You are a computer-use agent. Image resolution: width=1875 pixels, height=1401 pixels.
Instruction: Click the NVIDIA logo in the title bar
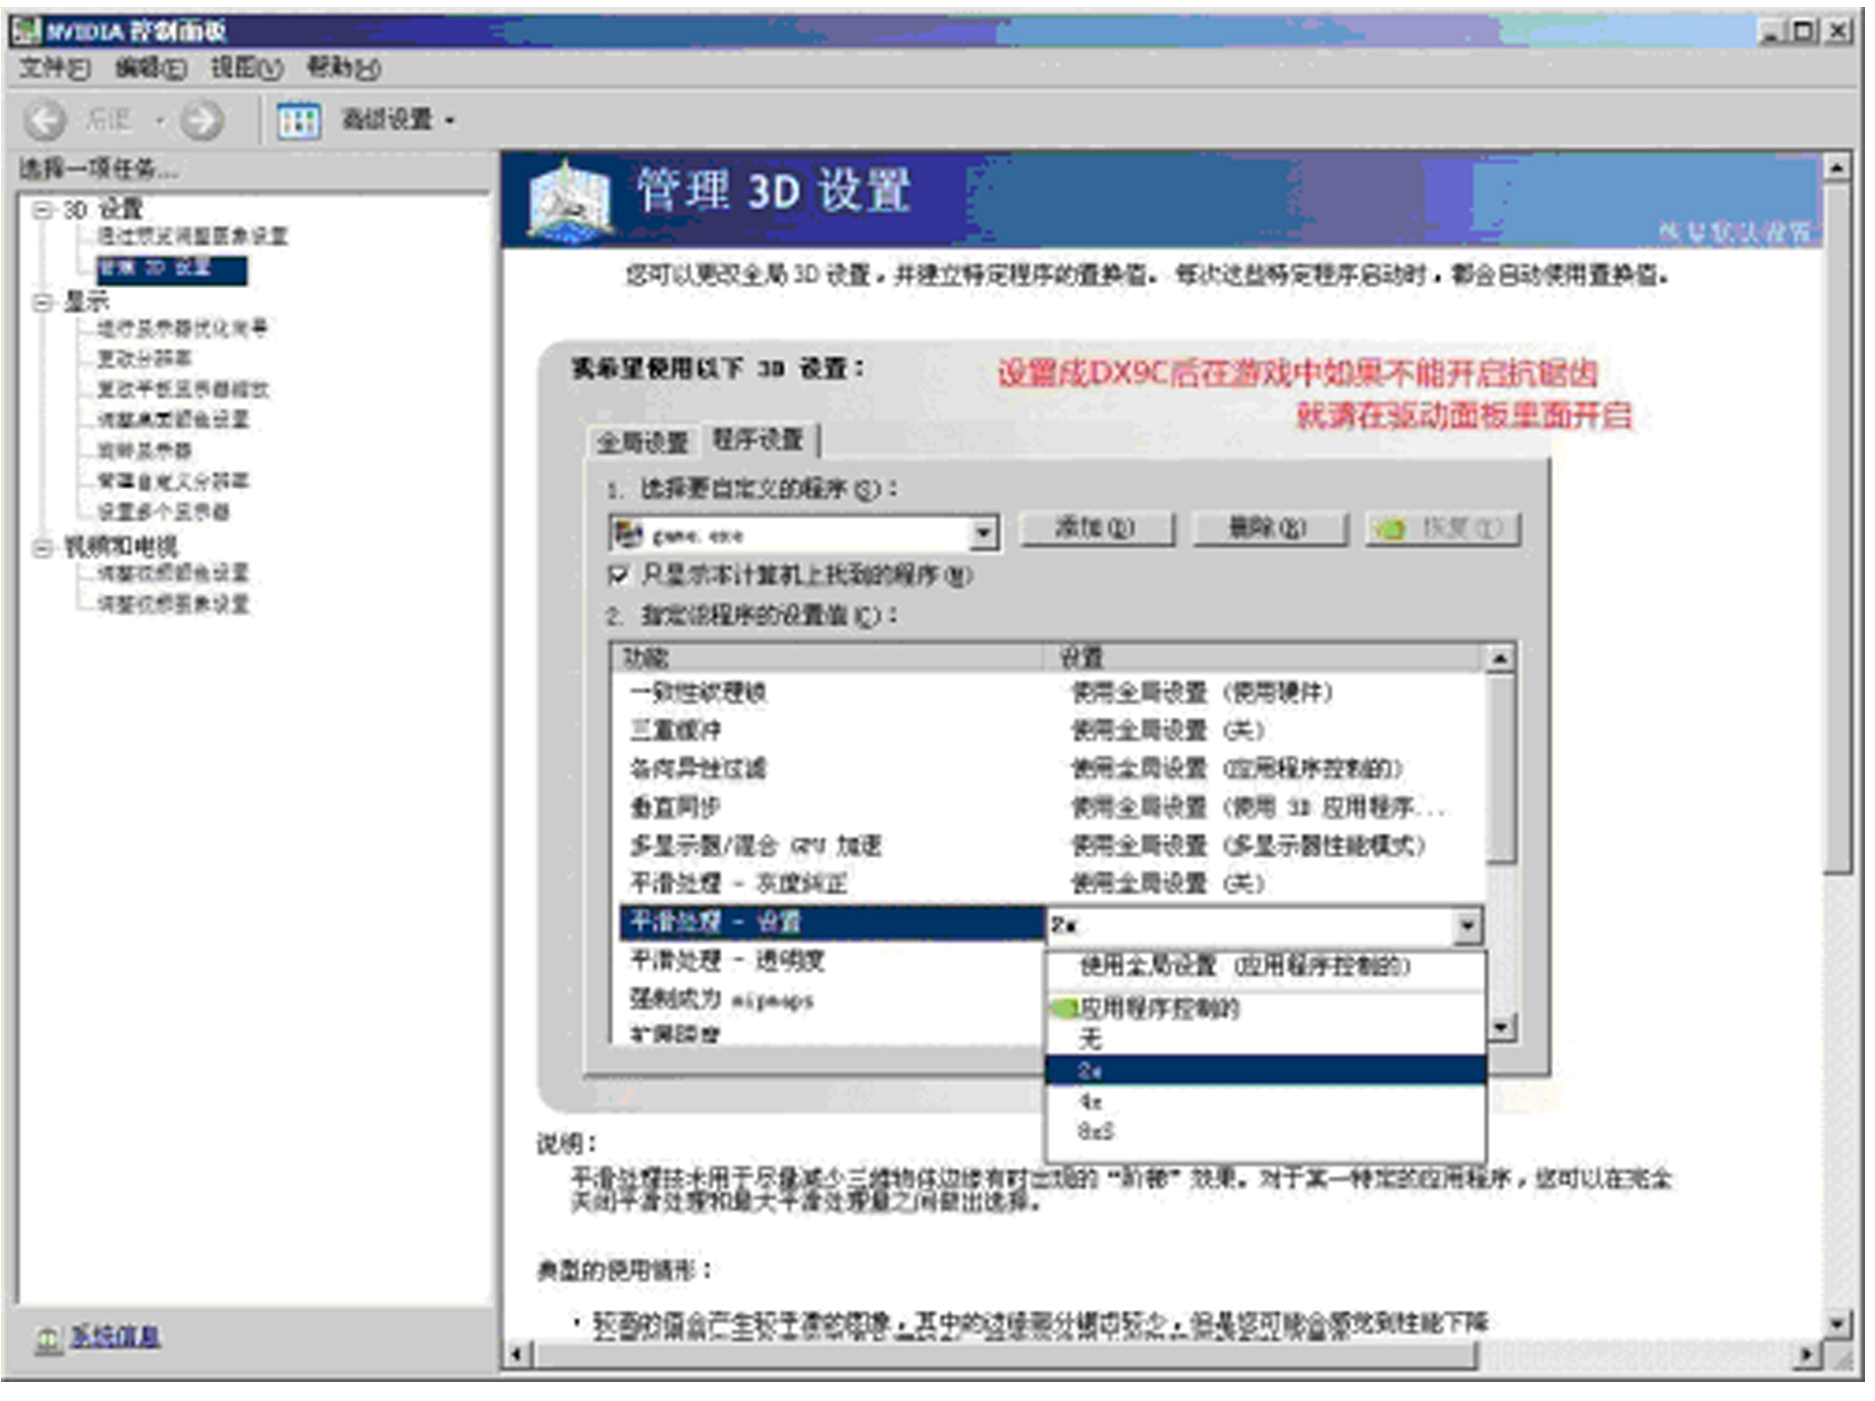(27, 31)
